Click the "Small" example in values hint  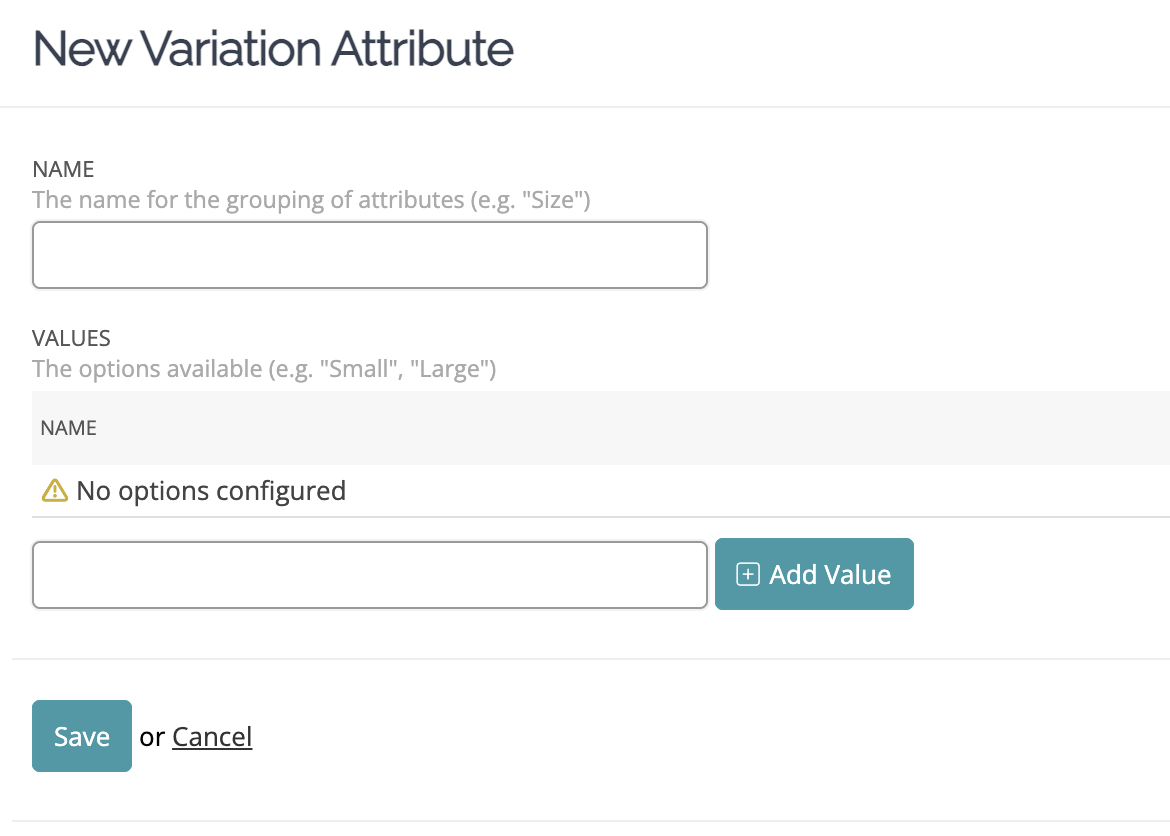(x=359, y=368)
